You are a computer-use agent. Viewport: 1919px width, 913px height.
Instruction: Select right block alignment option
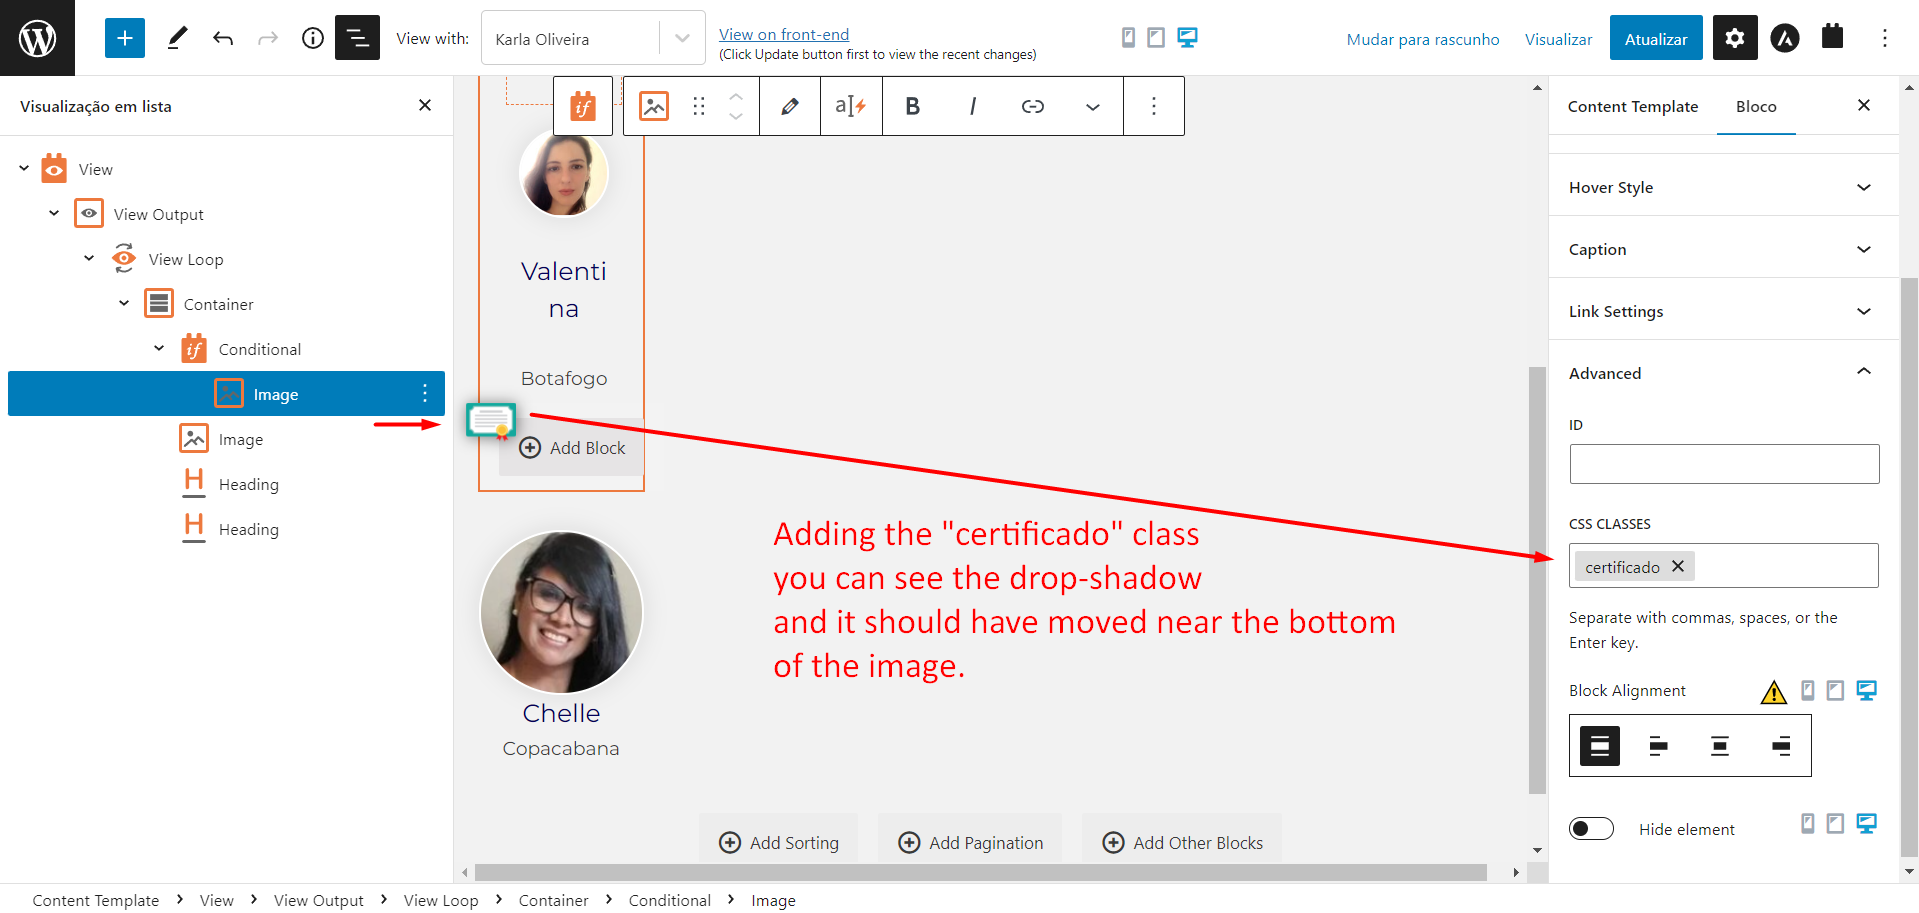pyautogui.click(x=1781, y=746)
